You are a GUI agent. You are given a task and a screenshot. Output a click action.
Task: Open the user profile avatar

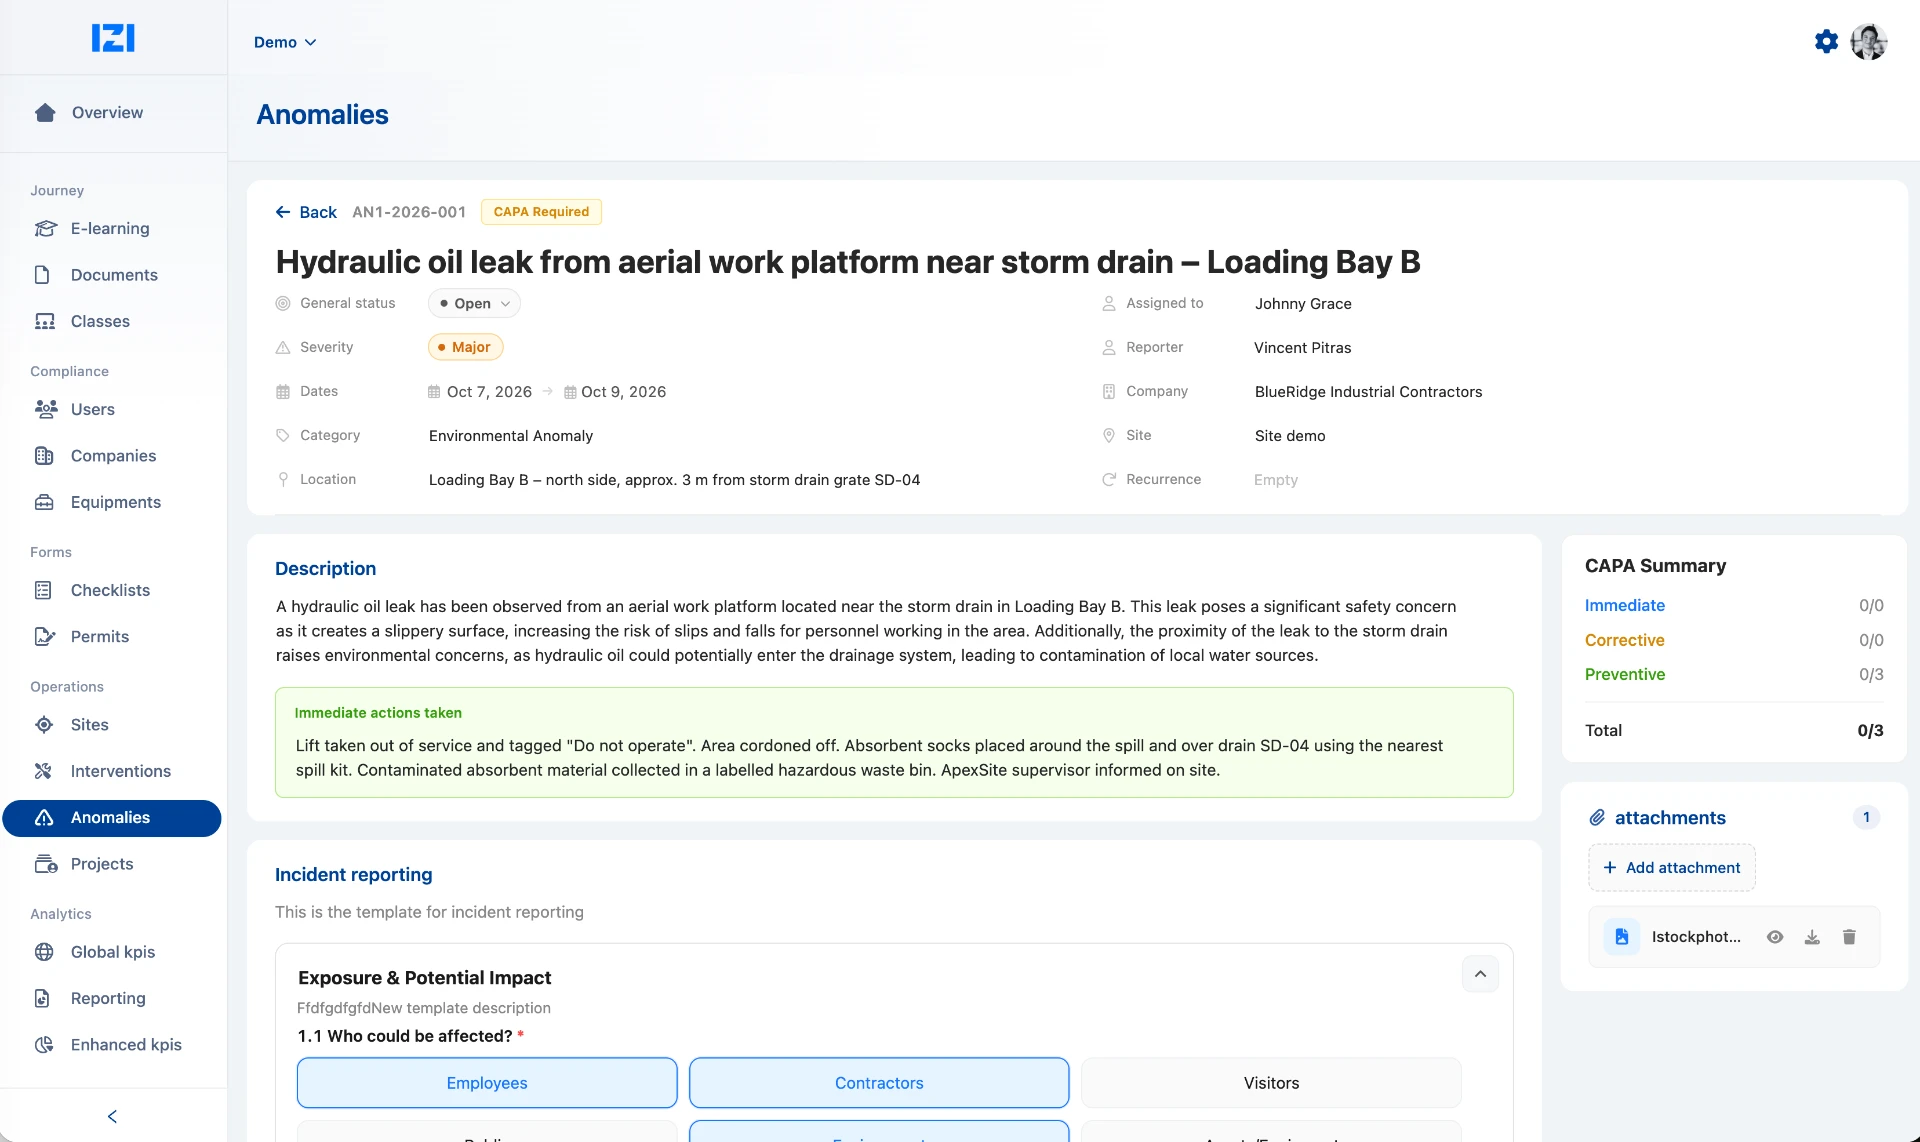1868,42
